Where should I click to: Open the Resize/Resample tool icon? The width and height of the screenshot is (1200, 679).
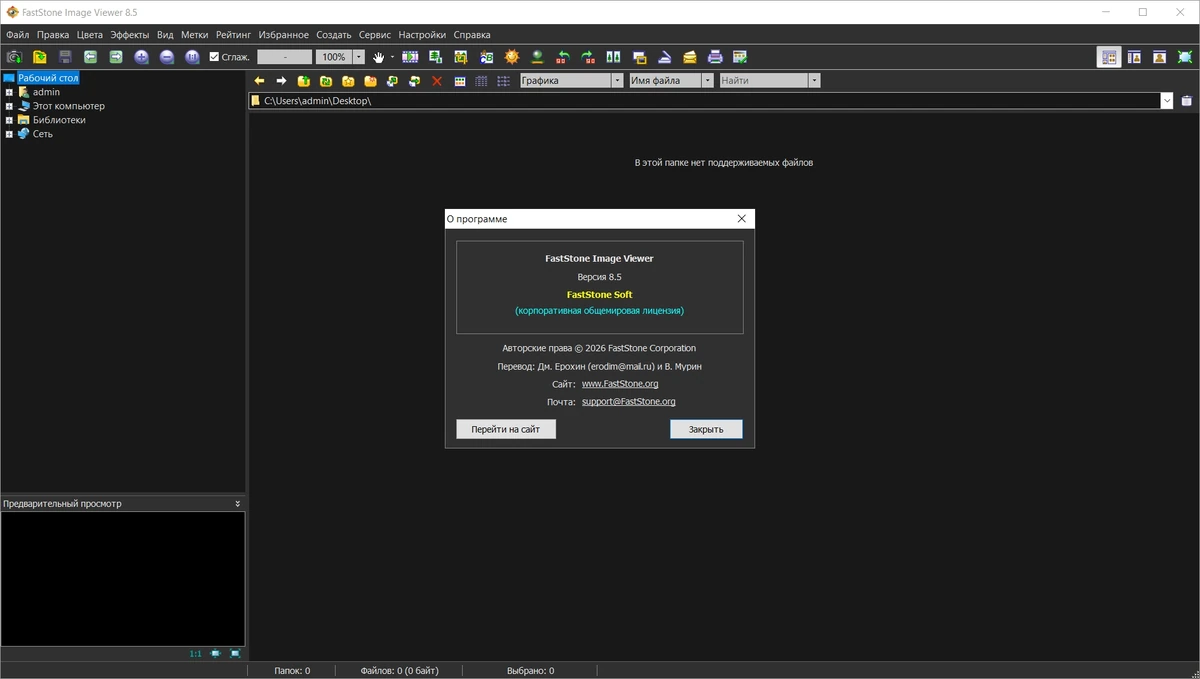[x=436, y=57]
